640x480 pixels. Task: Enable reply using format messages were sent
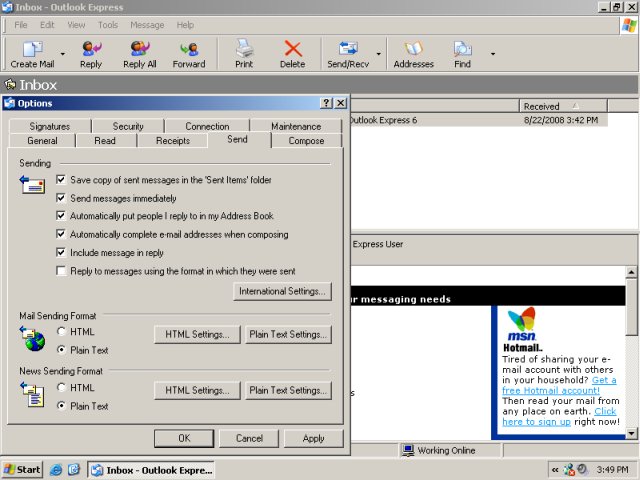pos(61,271)
